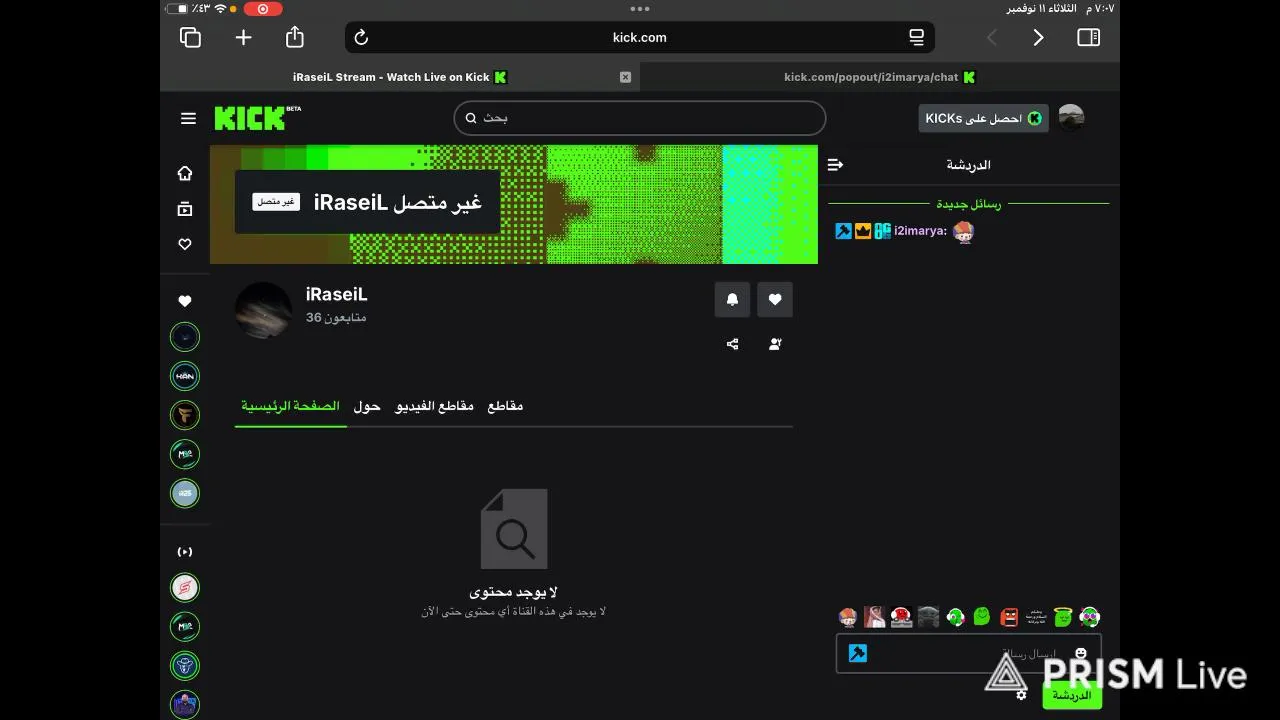The image size is (1280, 720).
Task: Click the red screen recording indicator
Action: (x=263, y=8)
